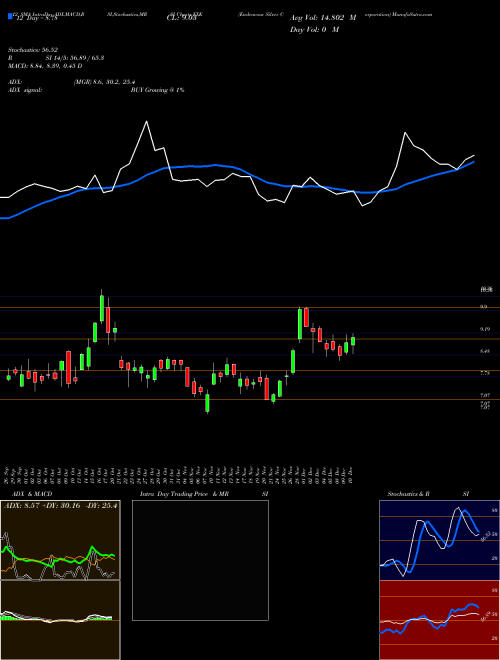The width and height of the screenshot is (500, 660).
Task: Click the 'CL: 9.03' closing price value
Action: click(x=182, y=17)
